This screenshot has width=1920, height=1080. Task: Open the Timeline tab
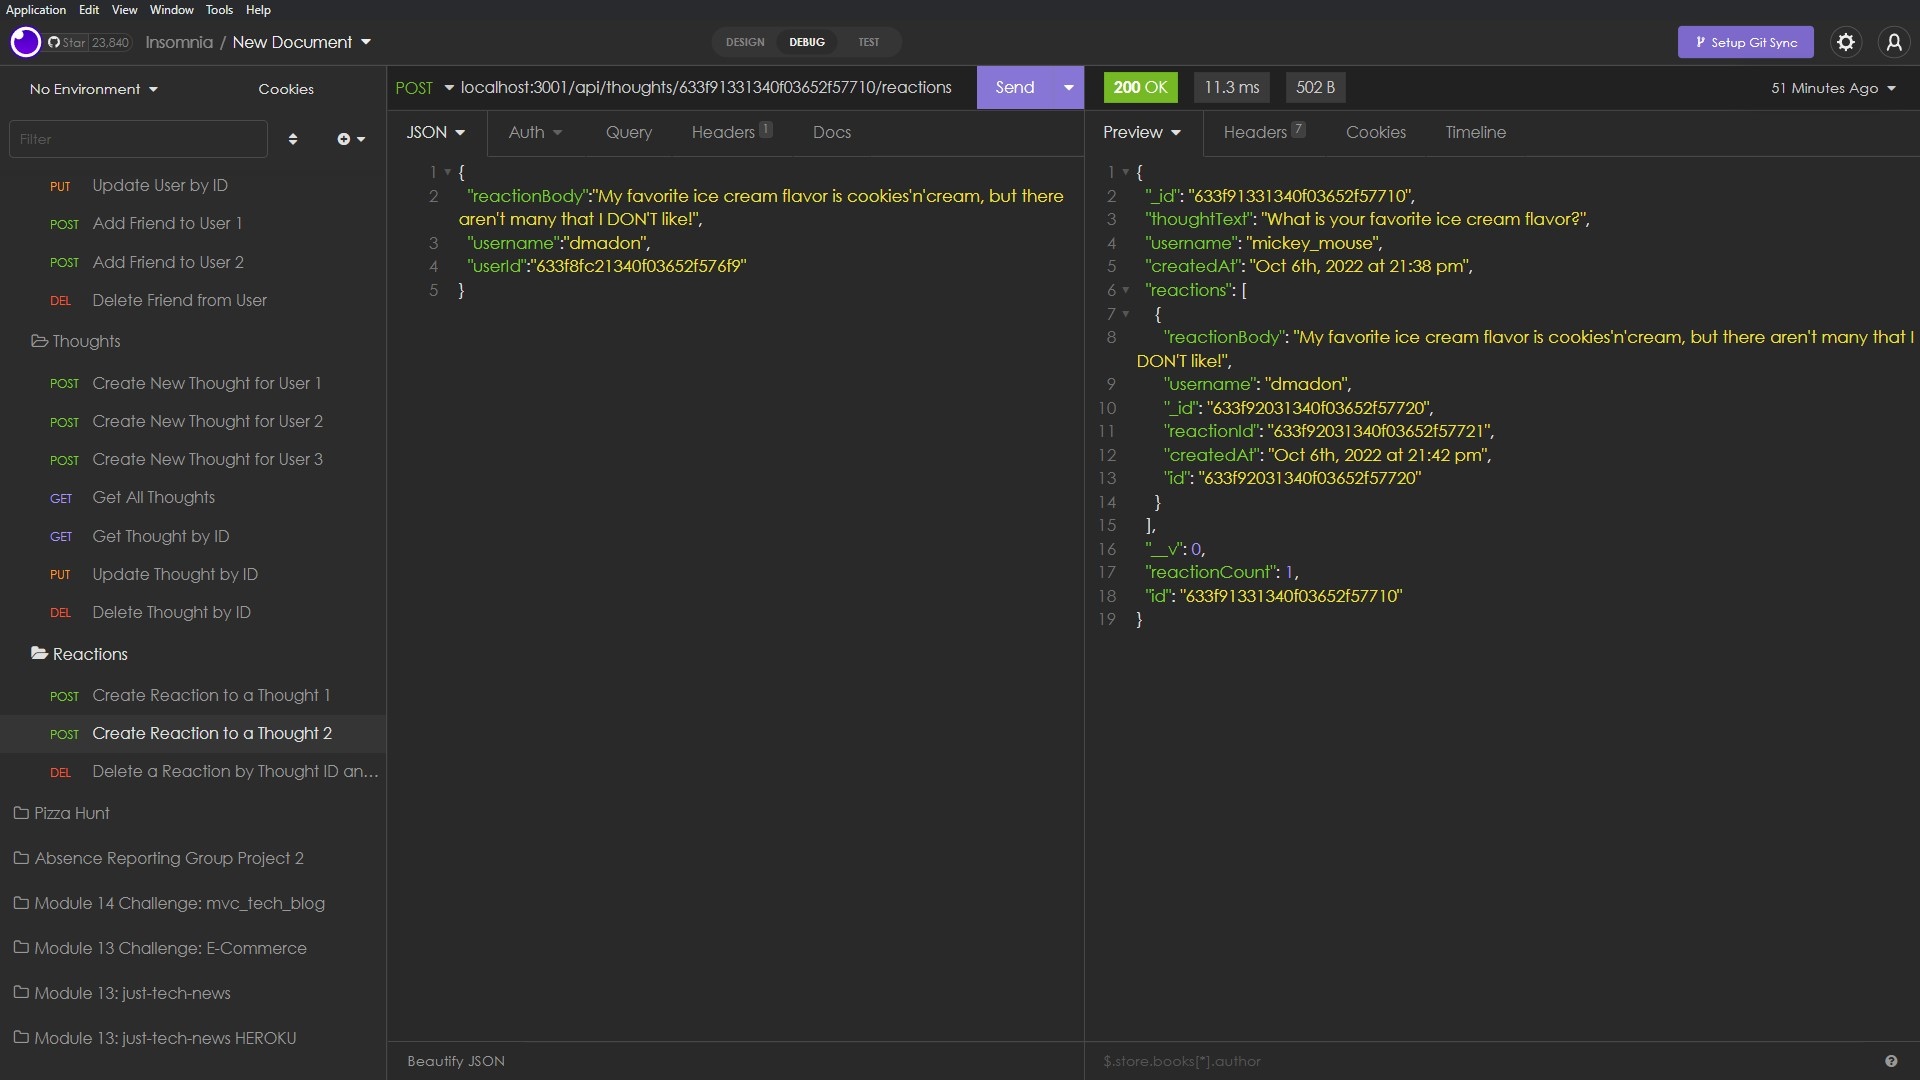(x=1475, y=132)
